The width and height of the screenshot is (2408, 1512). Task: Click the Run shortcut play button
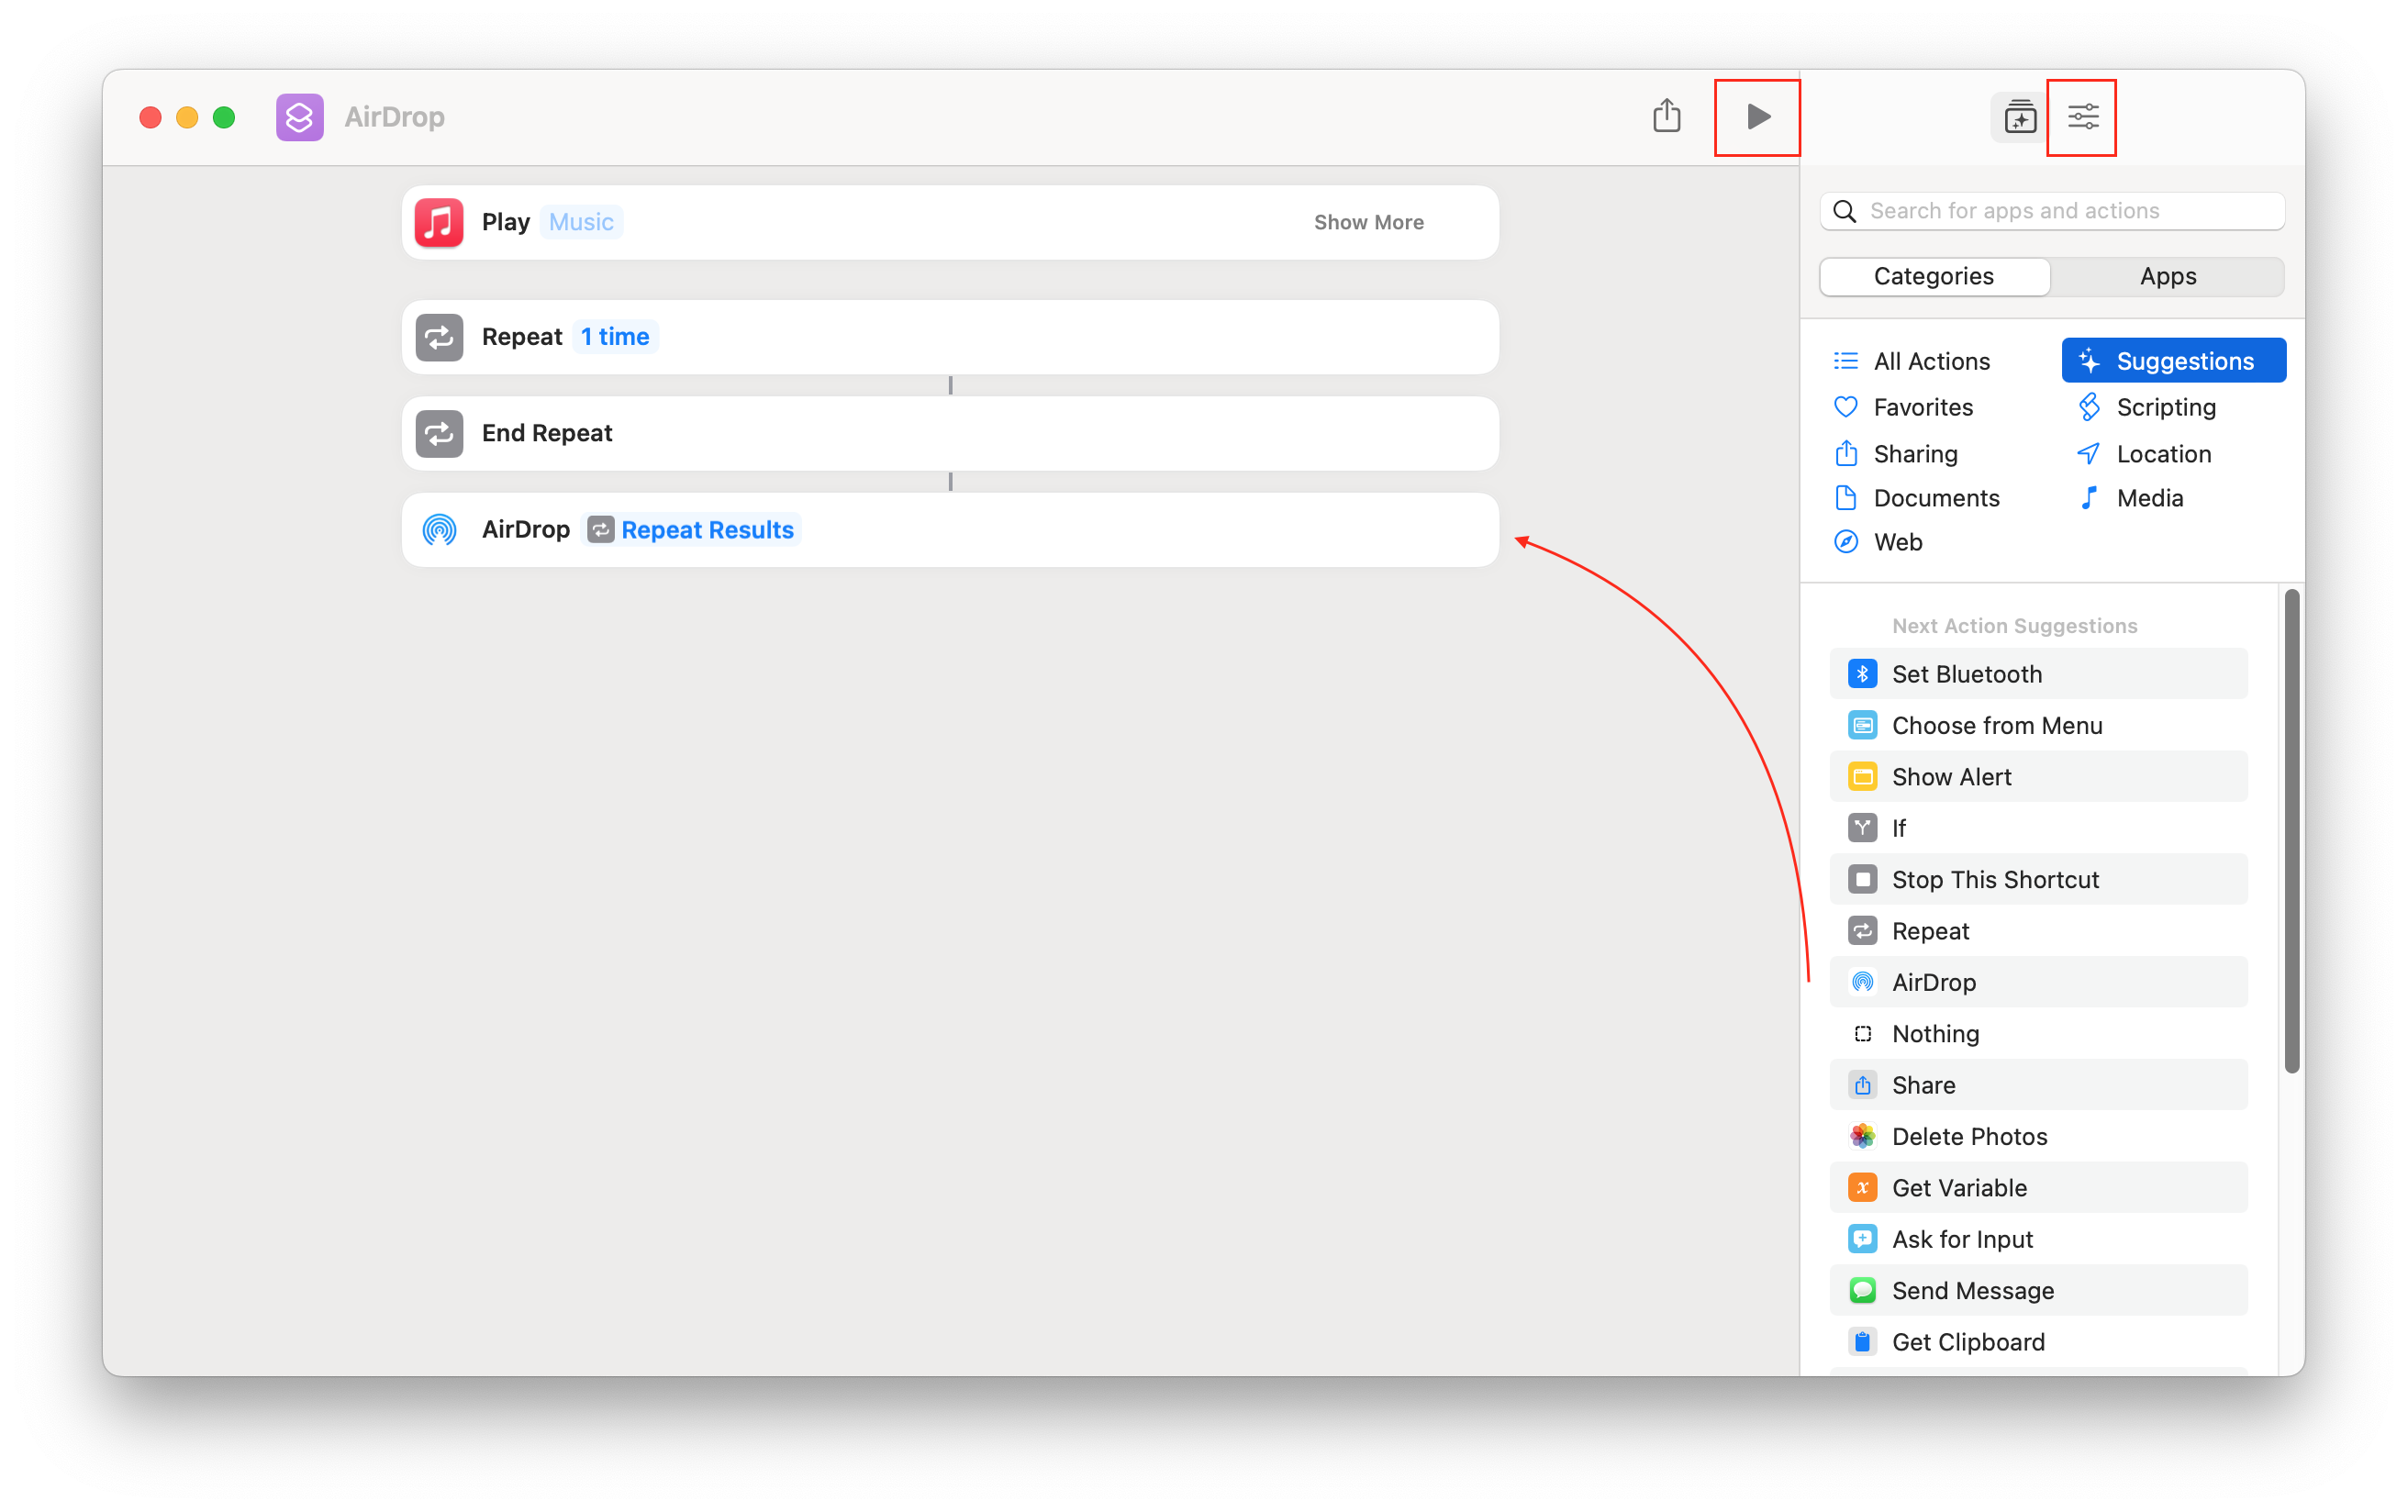click(1756, 117)
